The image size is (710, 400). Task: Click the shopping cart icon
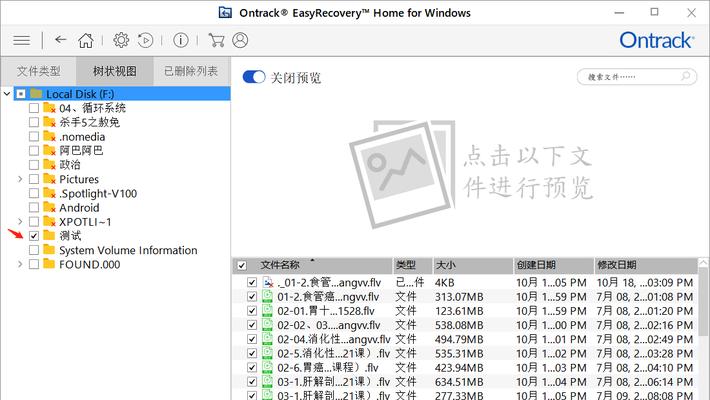coord(216,40)
